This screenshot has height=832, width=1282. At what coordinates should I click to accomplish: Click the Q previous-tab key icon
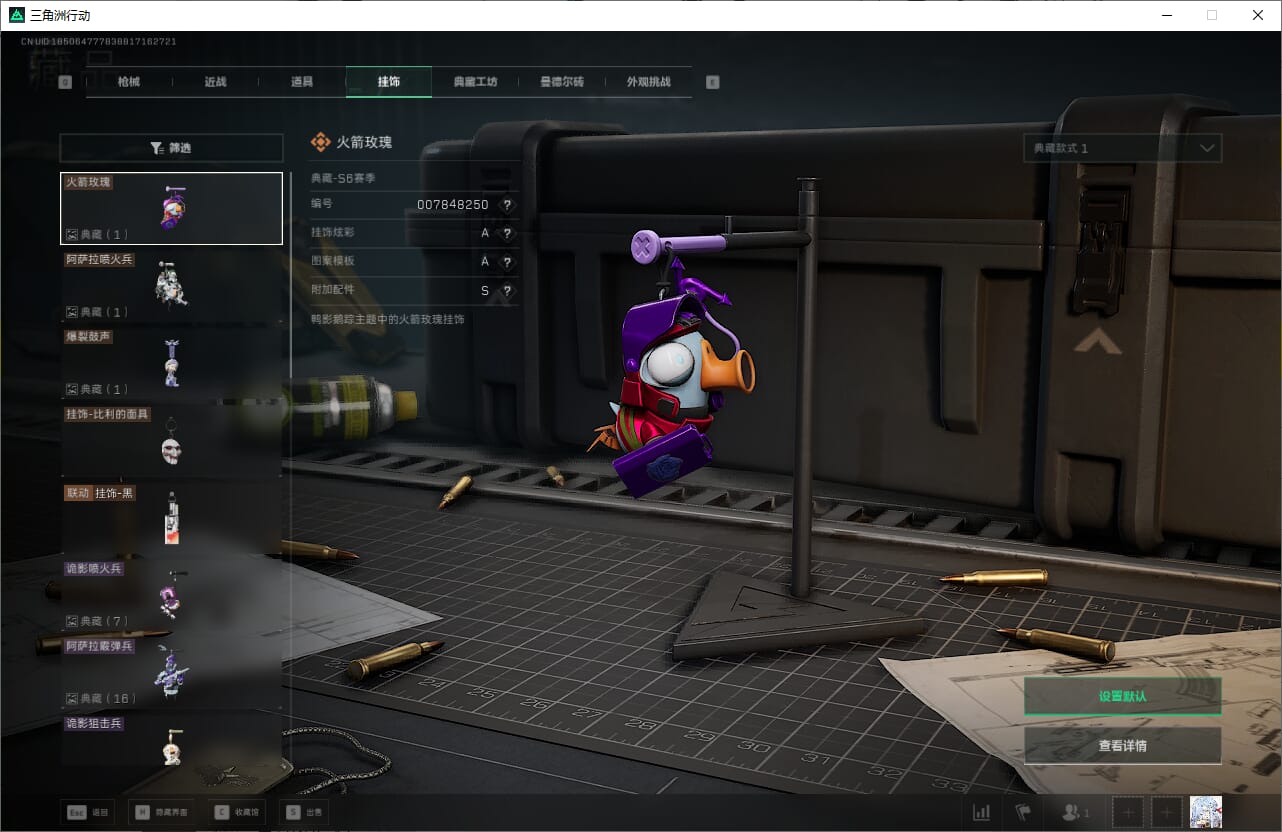[65, 83]
